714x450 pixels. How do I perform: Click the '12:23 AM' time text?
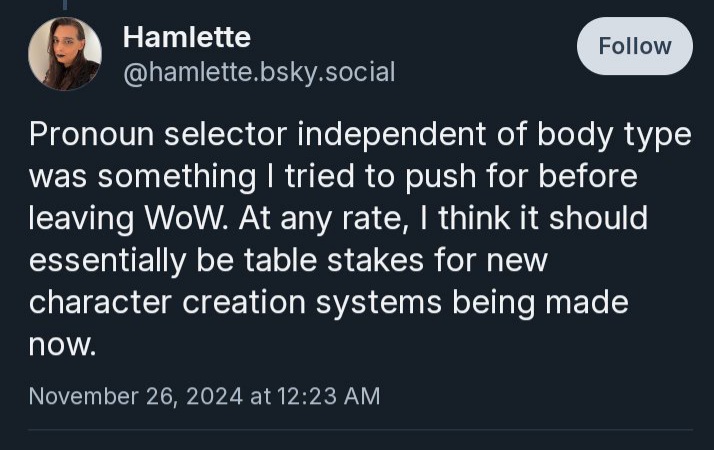(328, 396)
